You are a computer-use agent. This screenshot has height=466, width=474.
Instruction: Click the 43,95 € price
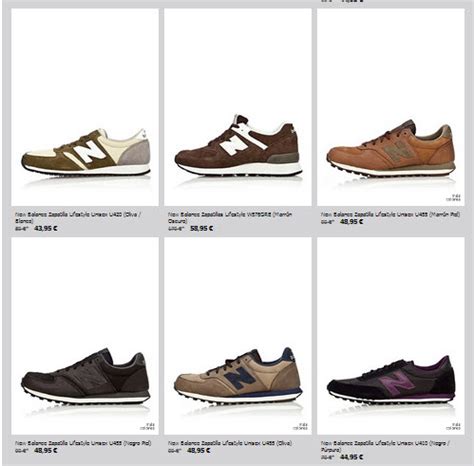[x=46, y=229]
